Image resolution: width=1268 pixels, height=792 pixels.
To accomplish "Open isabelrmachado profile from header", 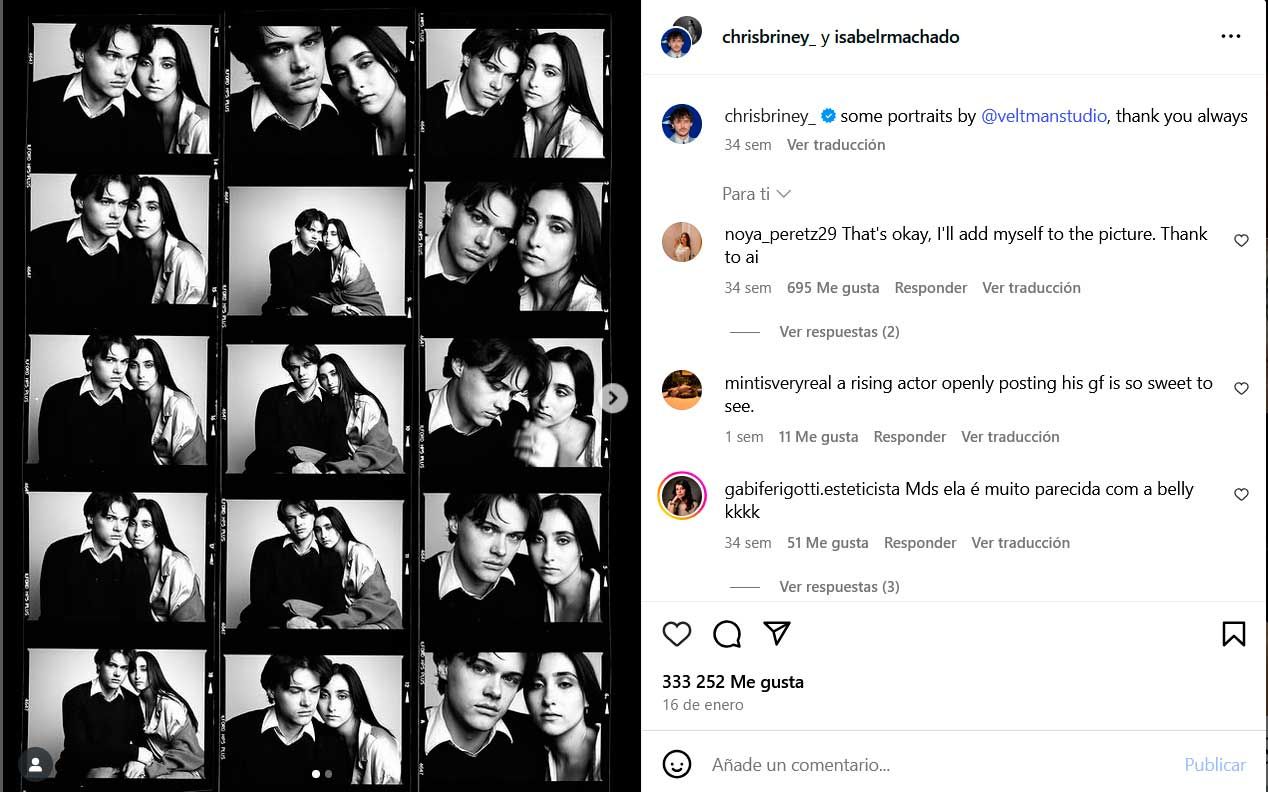I will [897, 37].
